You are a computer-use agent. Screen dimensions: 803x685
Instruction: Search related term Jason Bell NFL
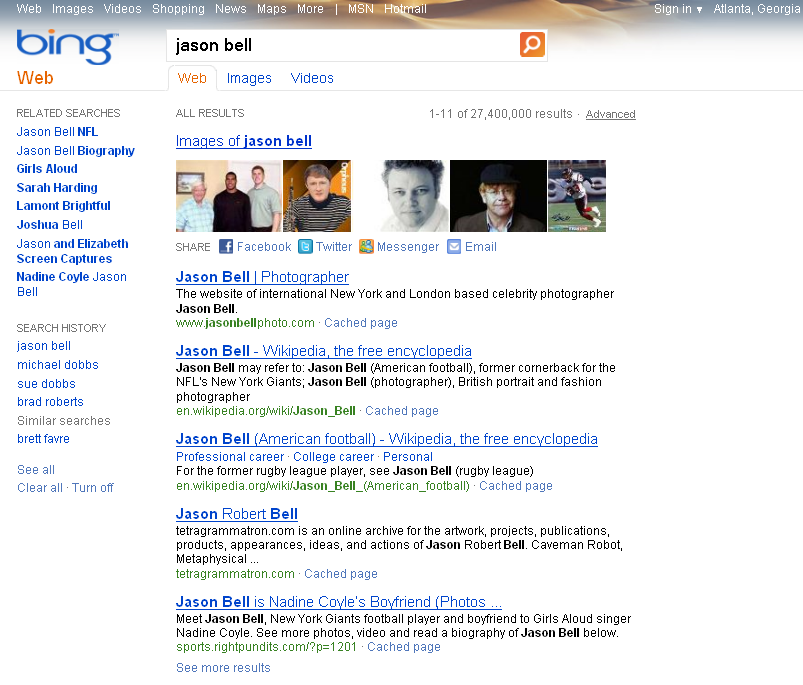(57, 132)
